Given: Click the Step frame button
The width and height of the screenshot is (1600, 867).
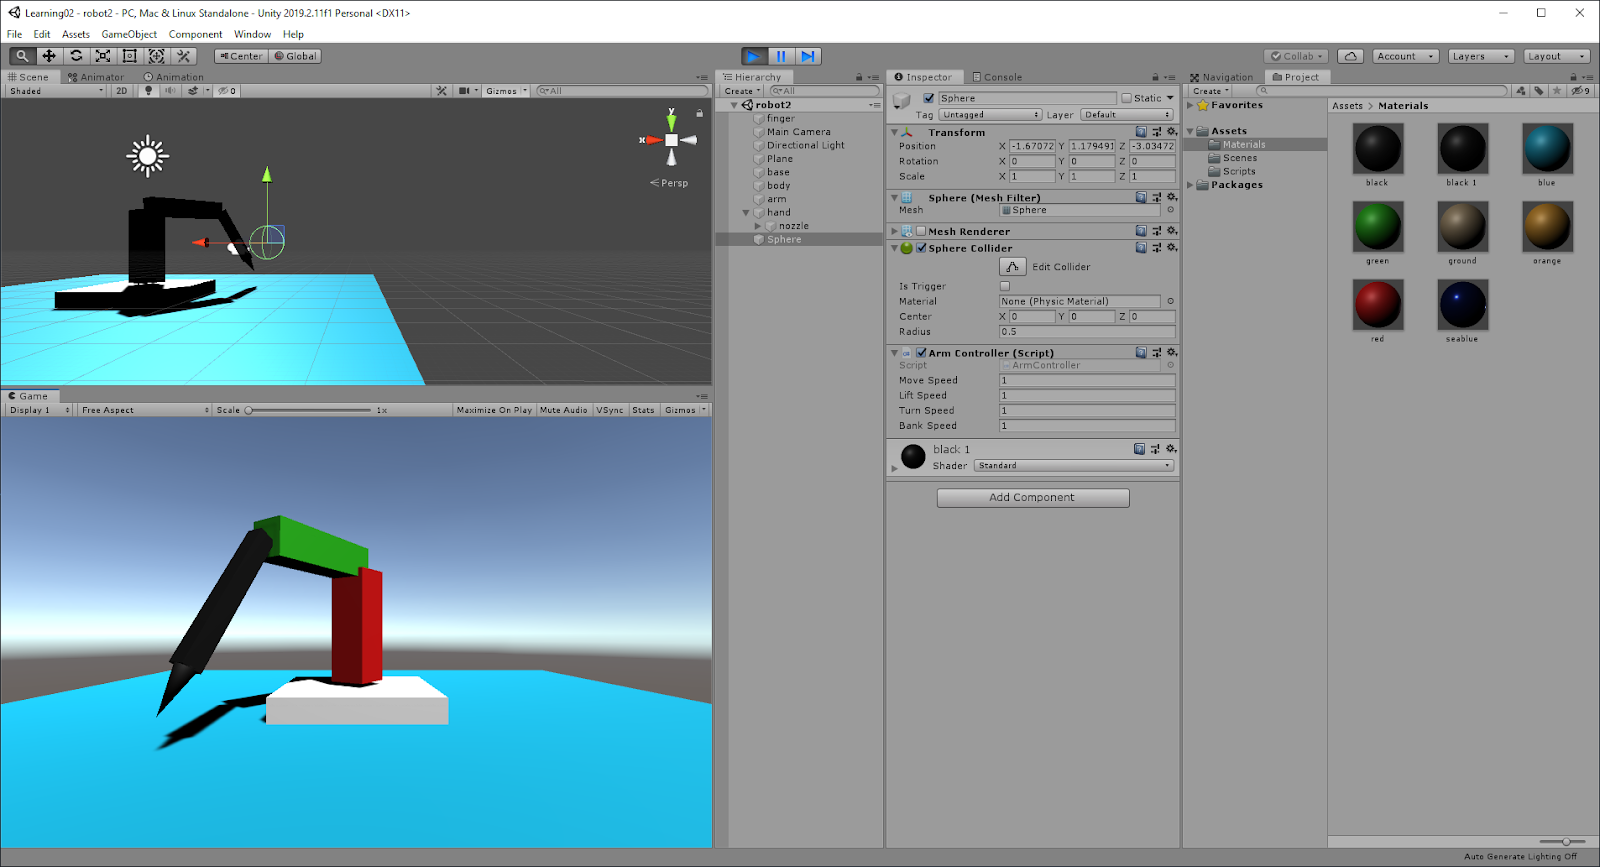Looking at the screenshot, I should [808, 56].
